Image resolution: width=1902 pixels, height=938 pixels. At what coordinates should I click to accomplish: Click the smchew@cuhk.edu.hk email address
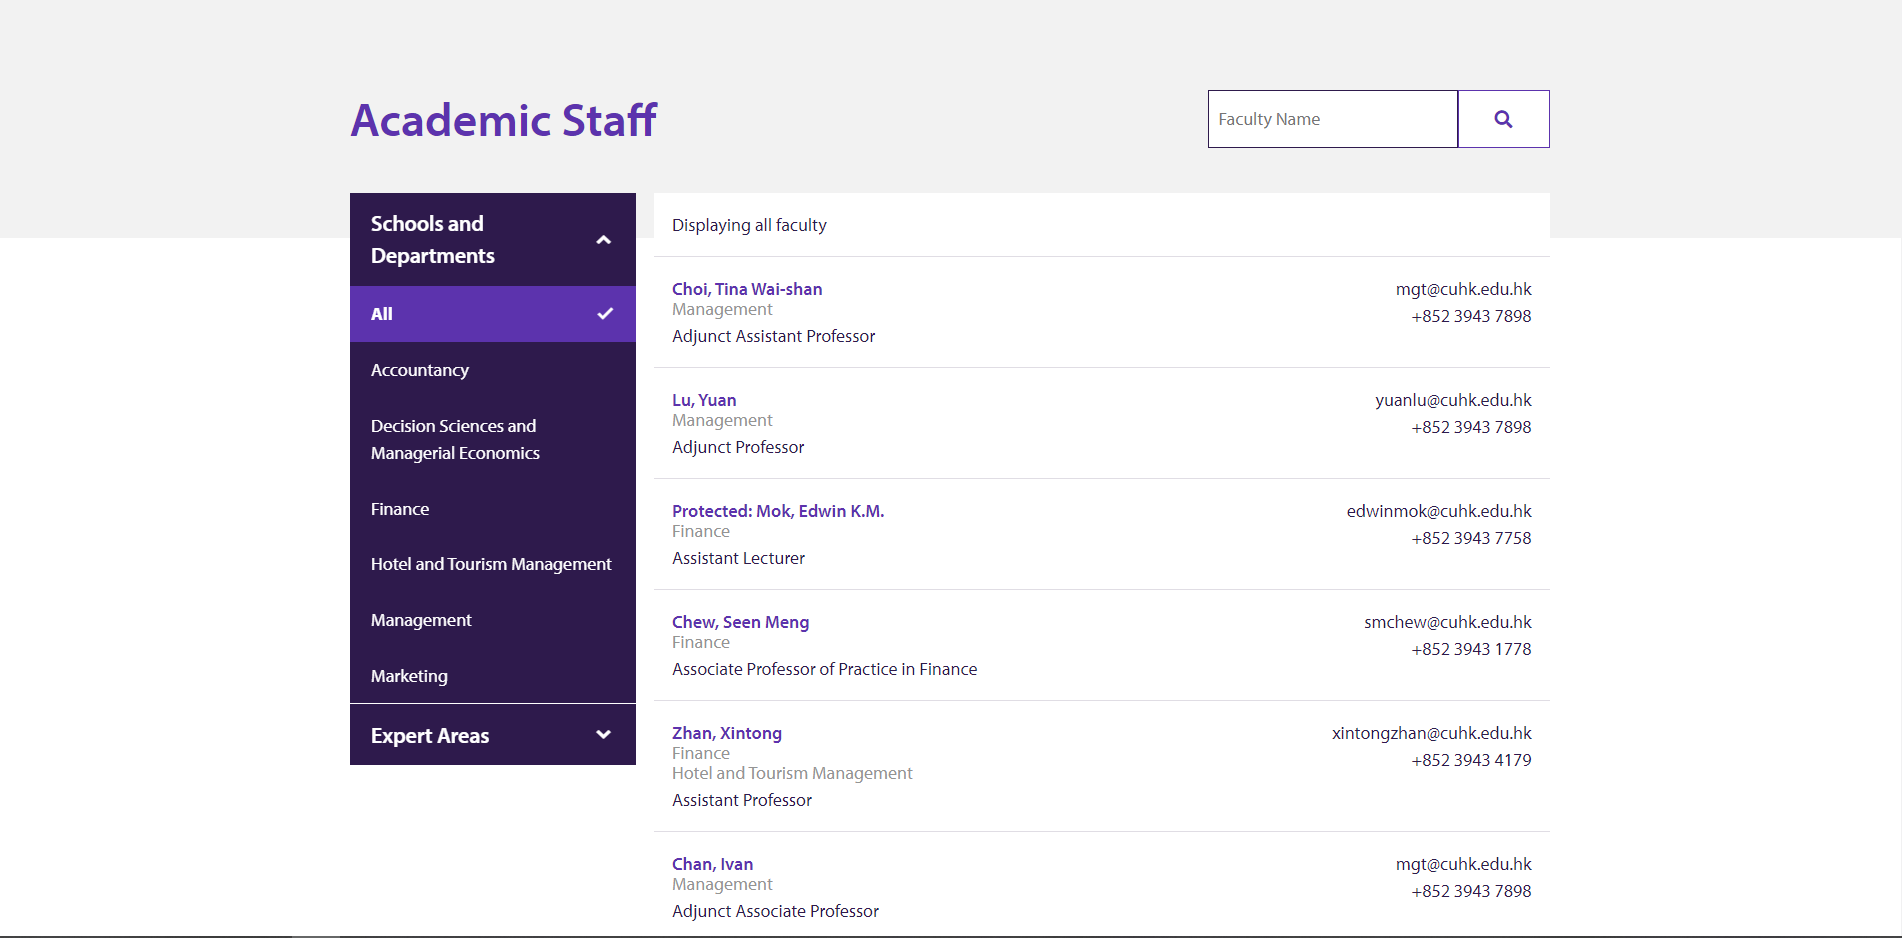pos(1447,622)
